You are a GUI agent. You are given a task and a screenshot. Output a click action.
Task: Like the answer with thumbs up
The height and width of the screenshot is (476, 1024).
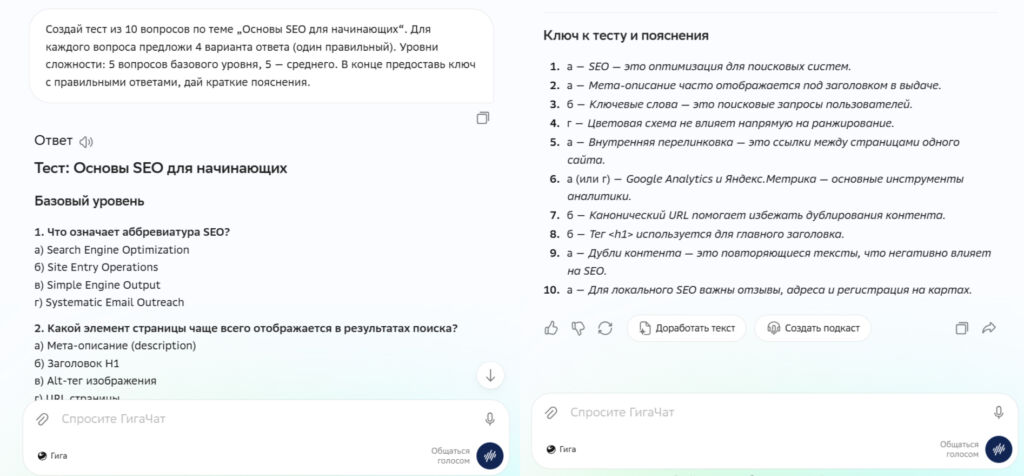pos(551,328)
